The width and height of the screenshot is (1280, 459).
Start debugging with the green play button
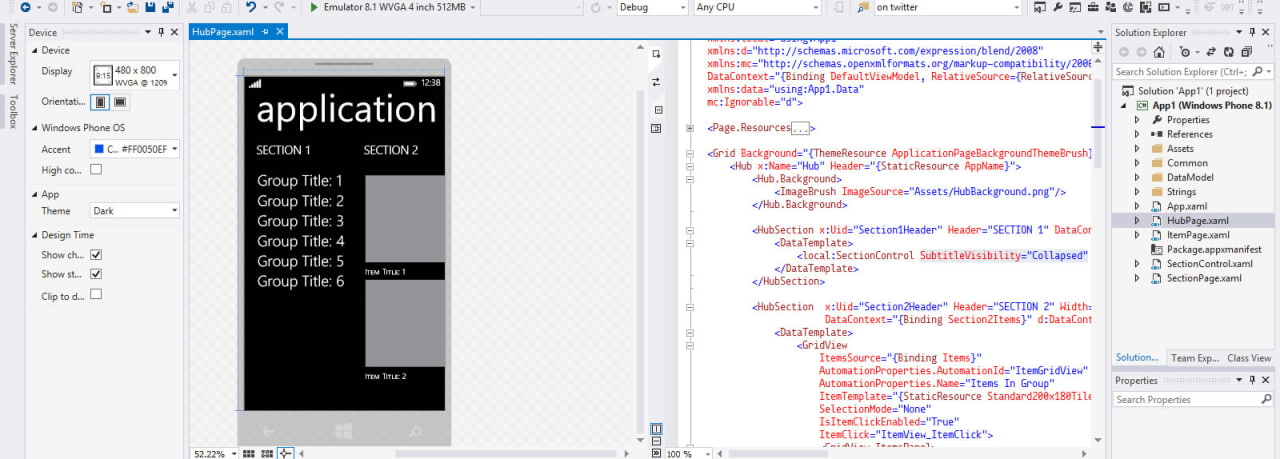314,7
